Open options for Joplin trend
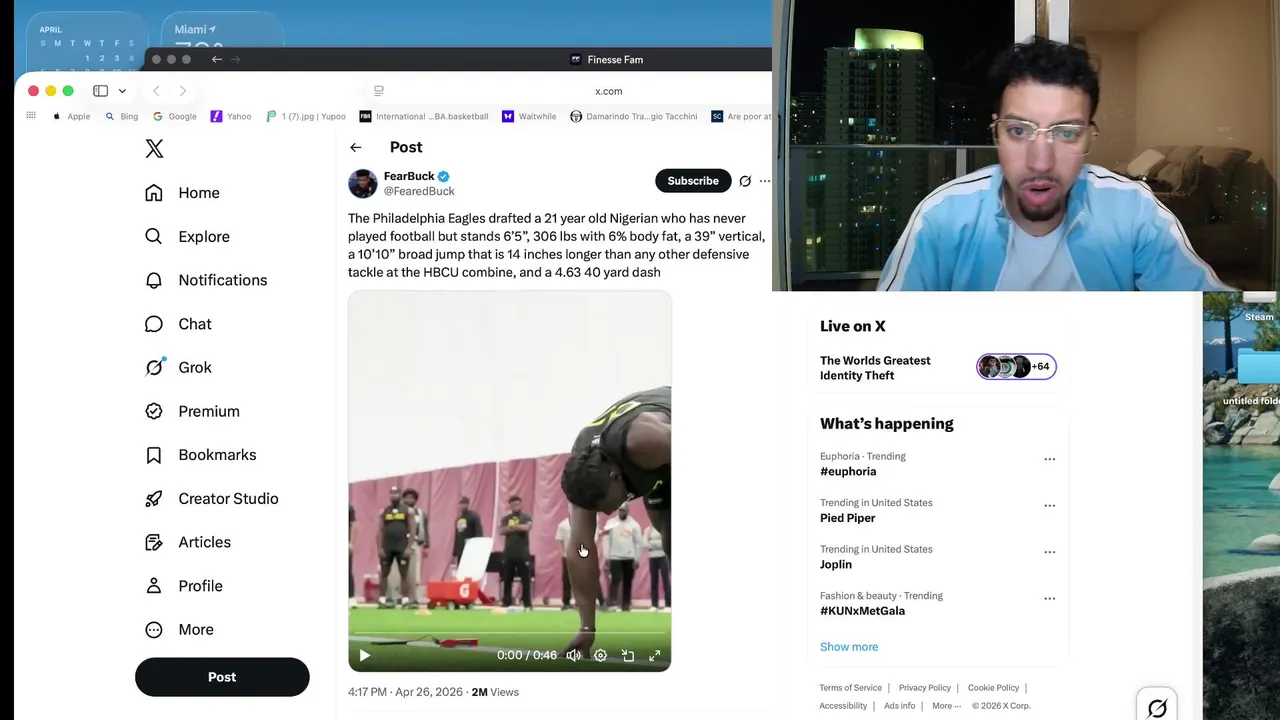 click(1049, 552)
